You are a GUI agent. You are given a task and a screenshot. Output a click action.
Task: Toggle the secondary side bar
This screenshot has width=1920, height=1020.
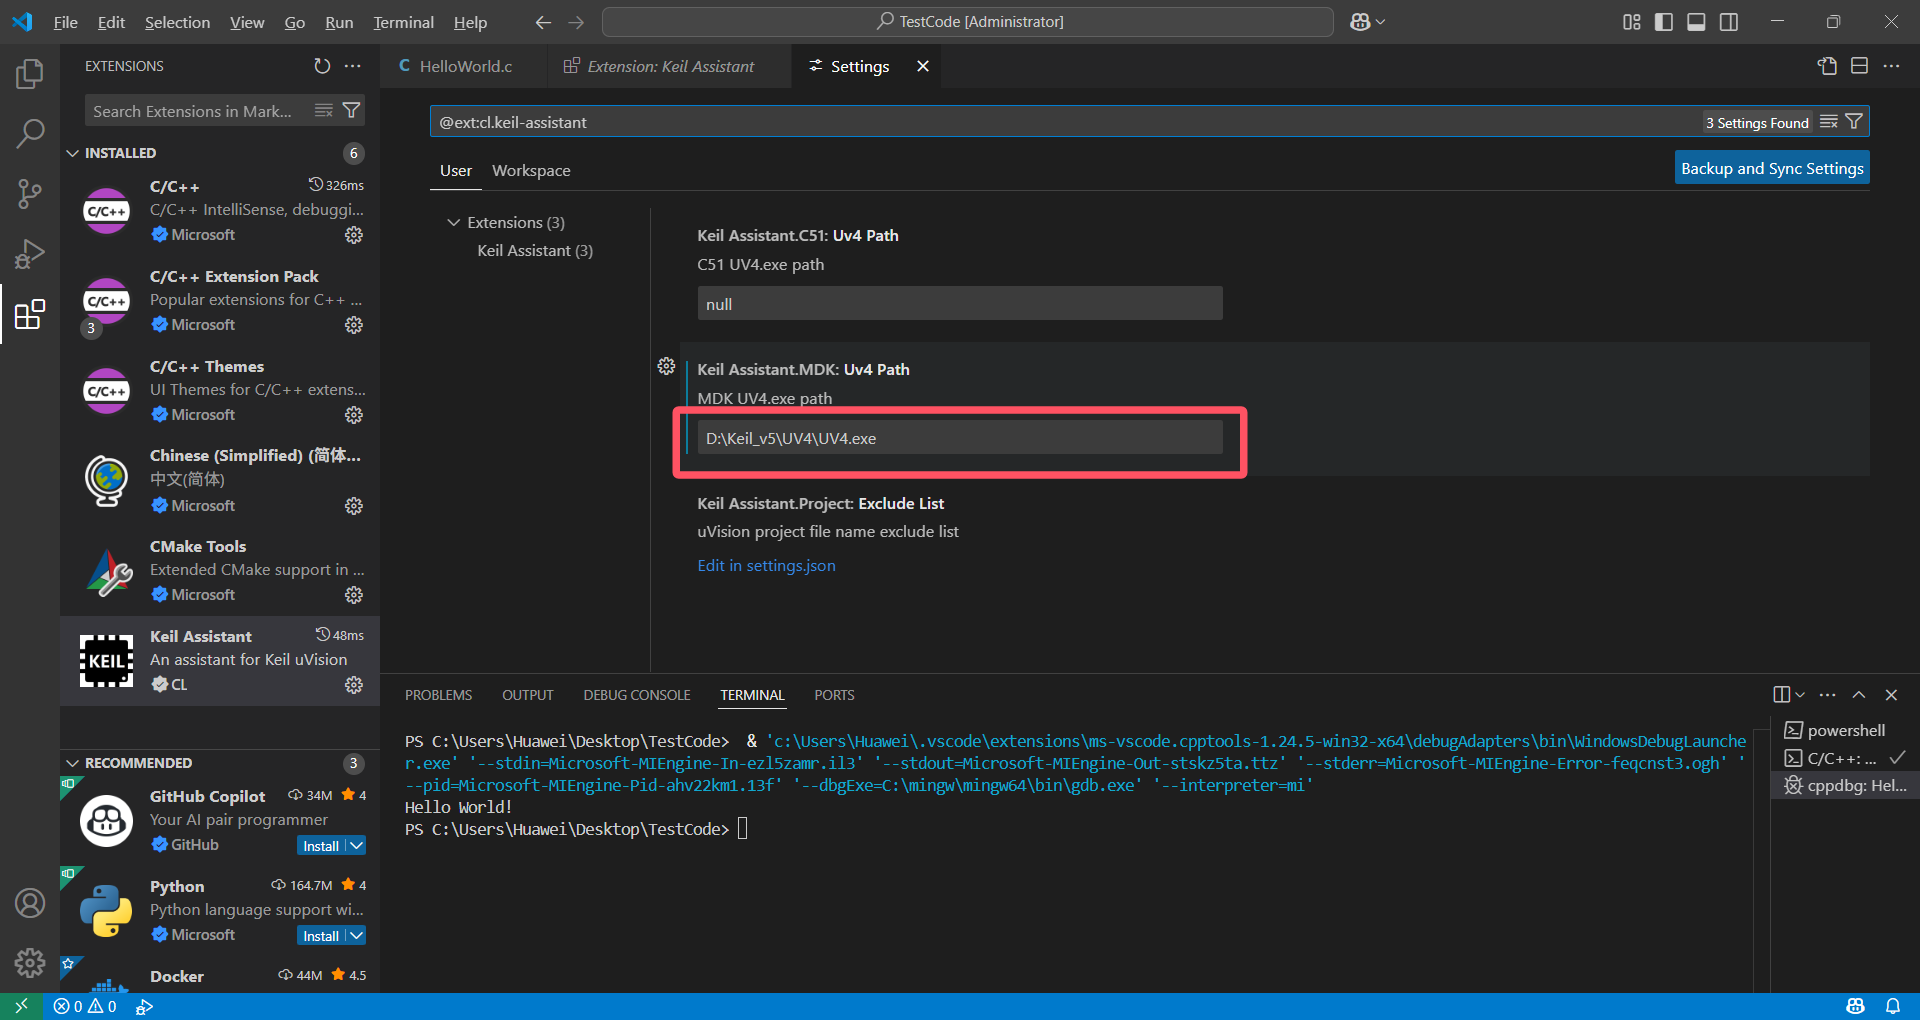coord(1729,22)
